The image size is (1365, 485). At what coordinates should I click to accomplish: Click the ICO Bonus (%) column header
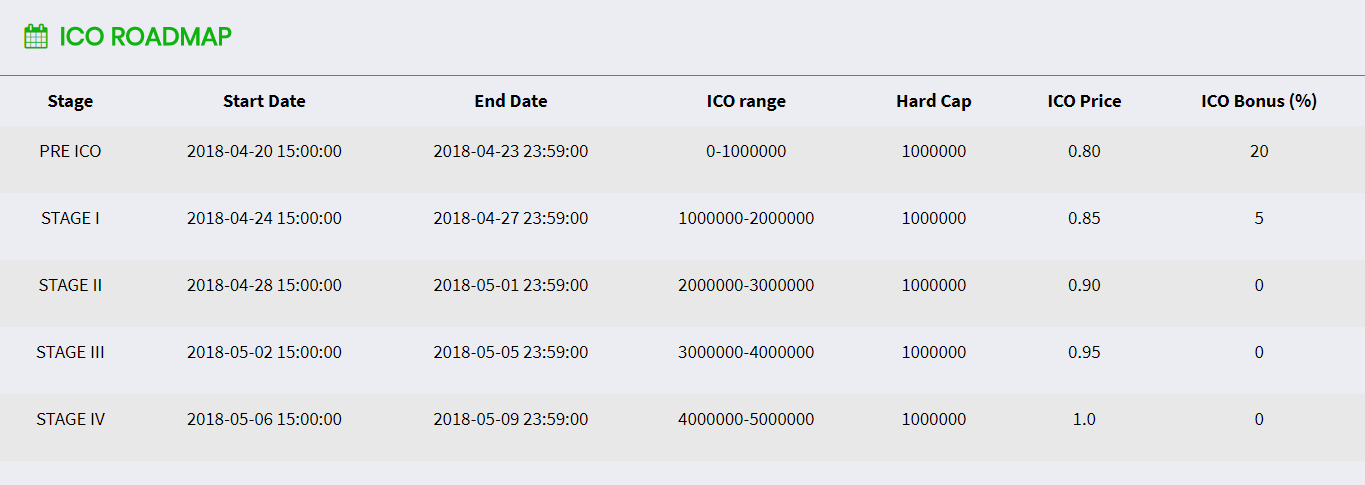1259,101
